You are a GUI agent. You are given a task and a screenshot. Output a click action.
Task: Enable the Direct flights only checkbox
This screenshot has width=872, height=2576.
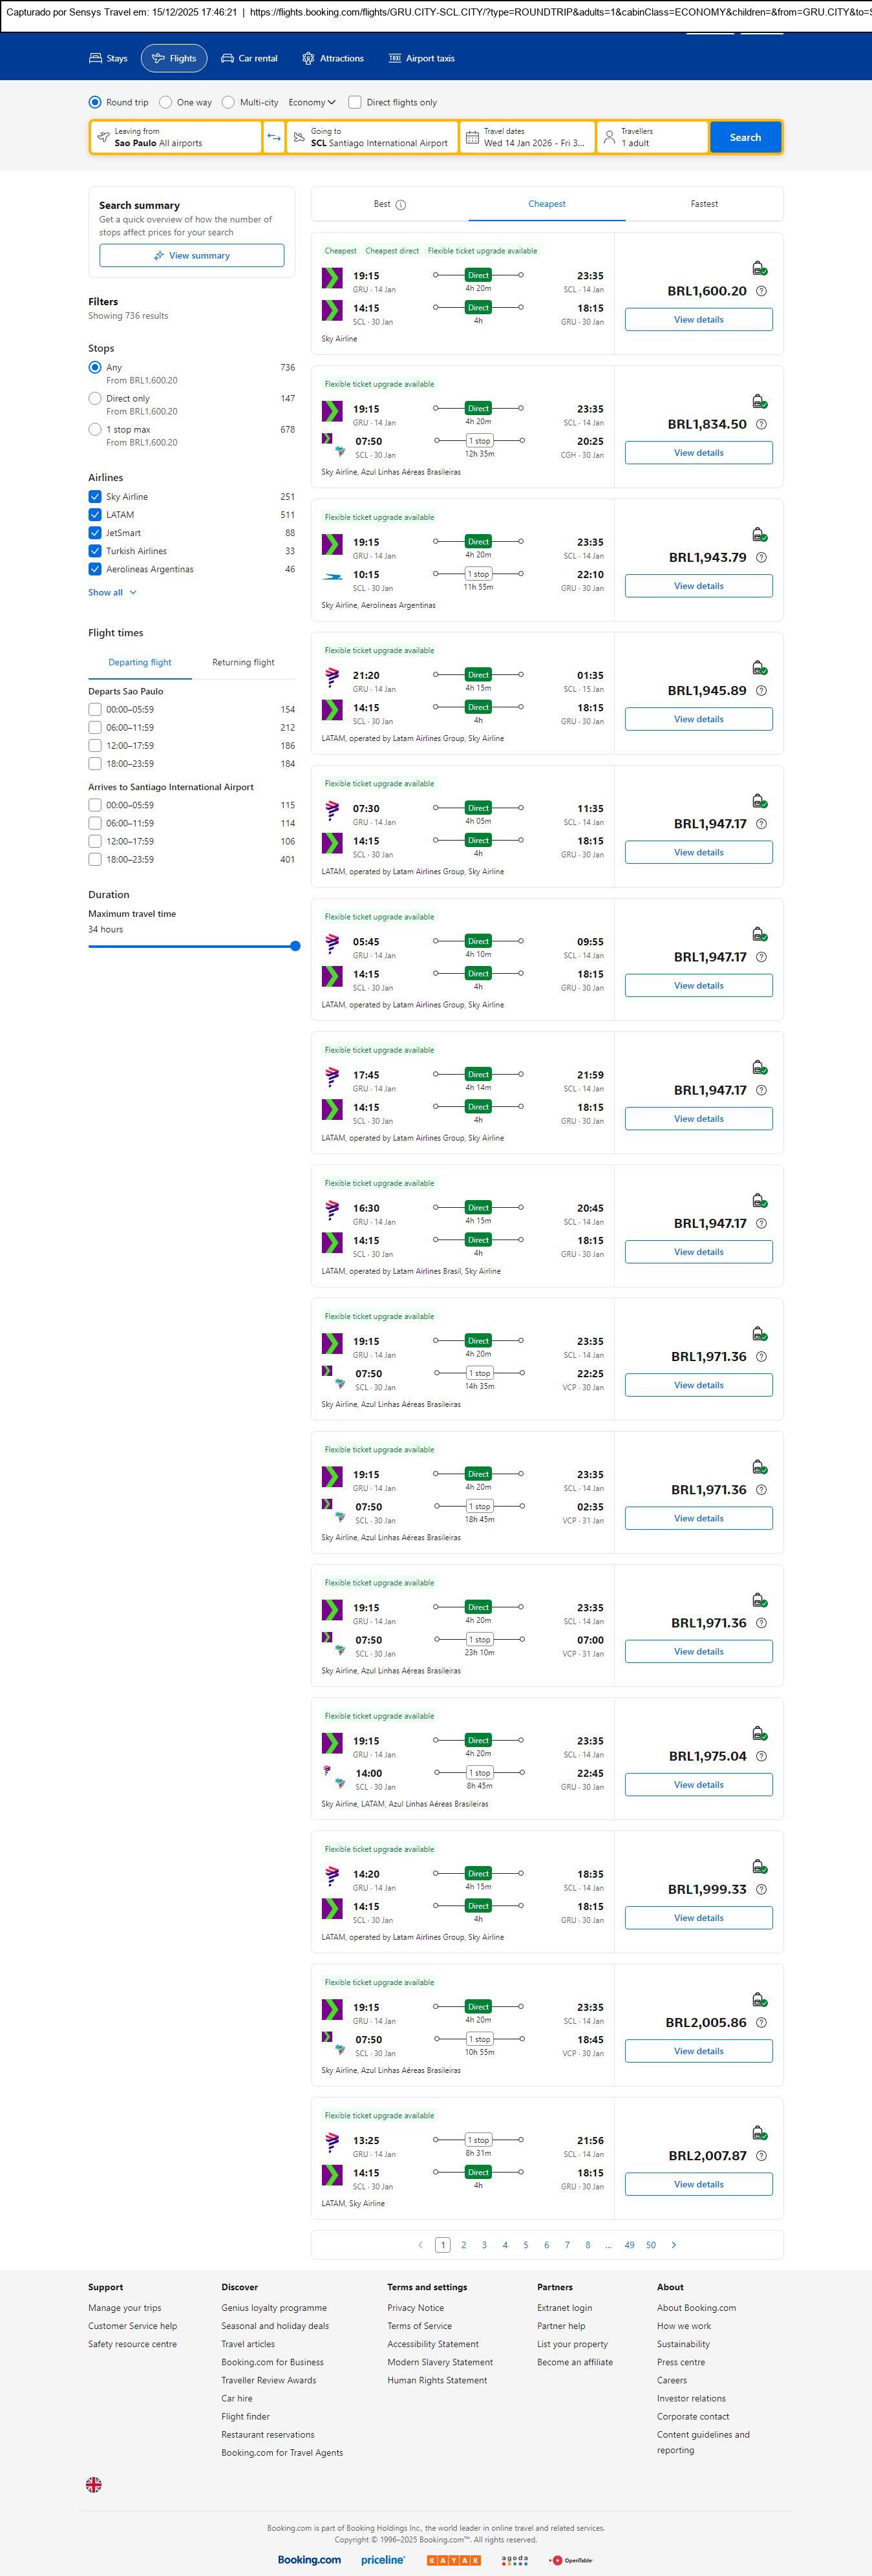[x=355, y=102]
